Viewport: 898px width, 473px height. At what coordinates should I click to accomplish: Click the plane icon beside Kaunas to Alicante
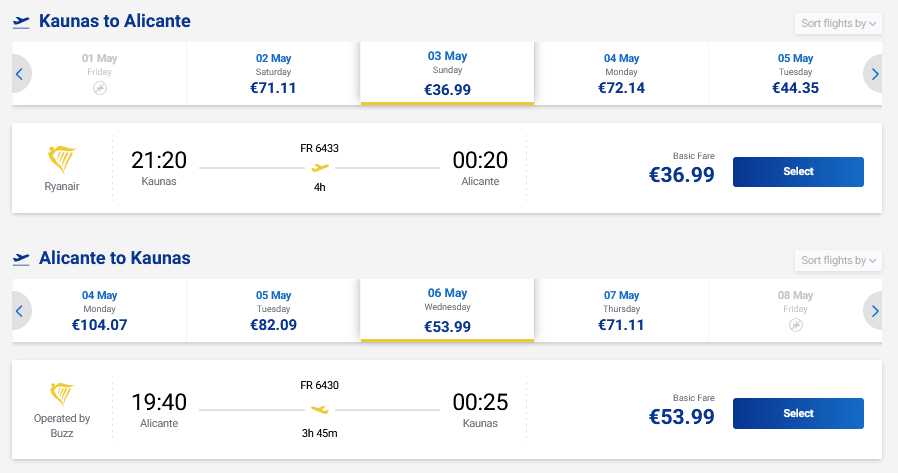click(21, 22)
